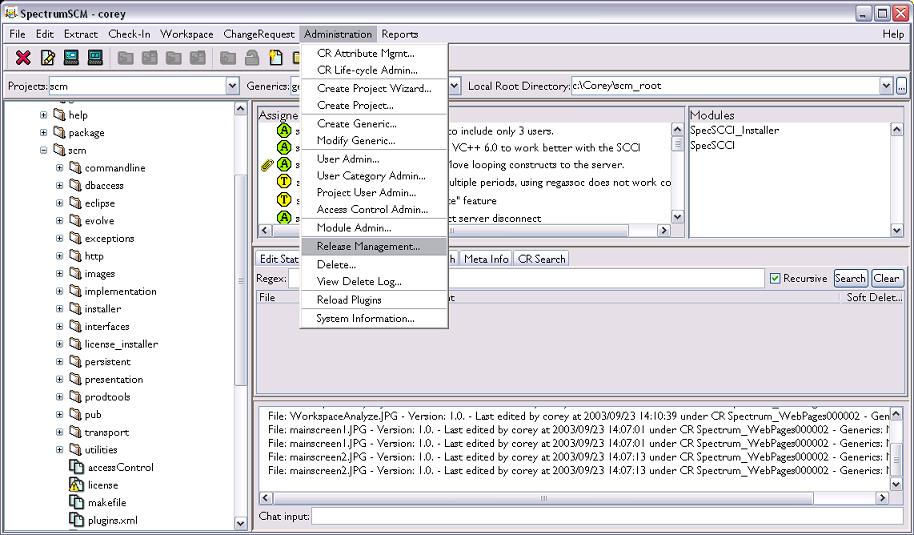Click the warning file icon next to license
914x535 pixels.
pos(76,484)
